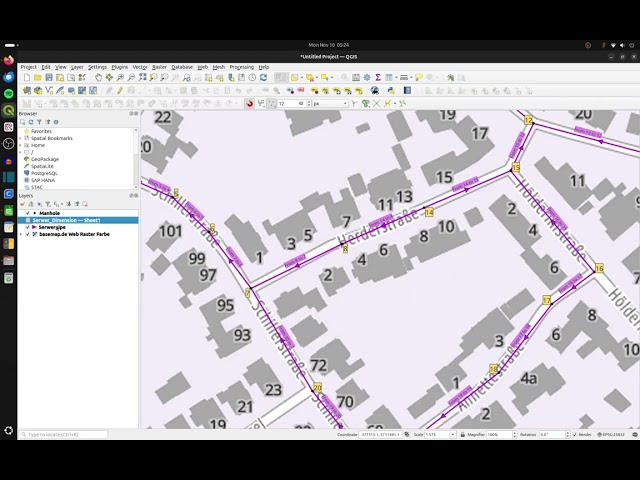Image resolution: width=640 pixels, height=480 pixels.
Task: Toggle visibility of the Serwer pipe layer
Action: click(x=28, y=227)
